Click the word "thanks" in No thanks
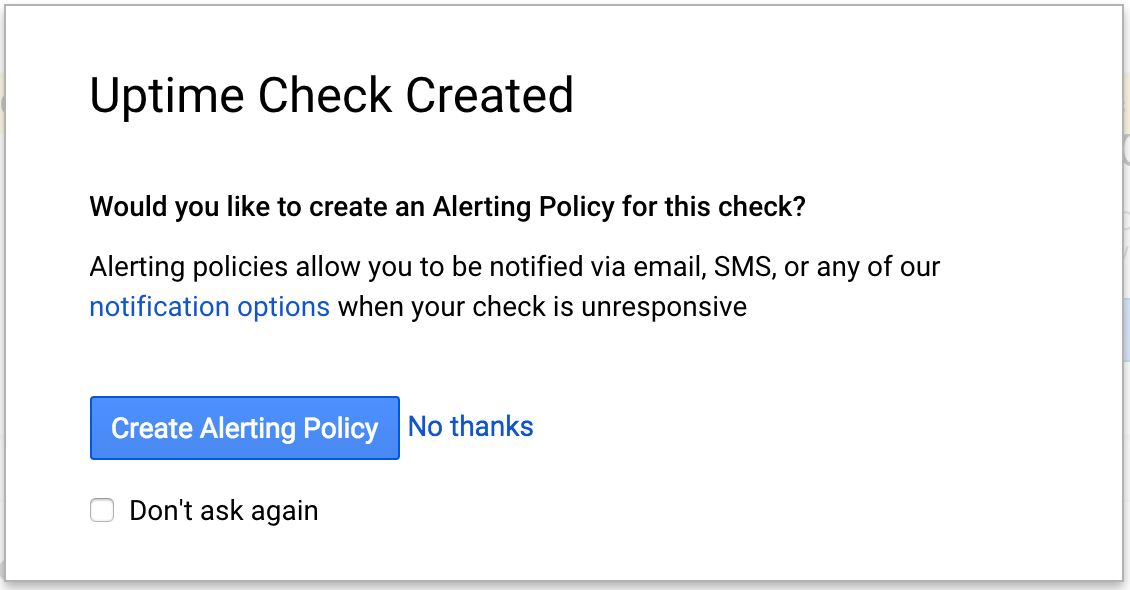The height and width of the screenshot is (590, 1130). pos(491,427)
